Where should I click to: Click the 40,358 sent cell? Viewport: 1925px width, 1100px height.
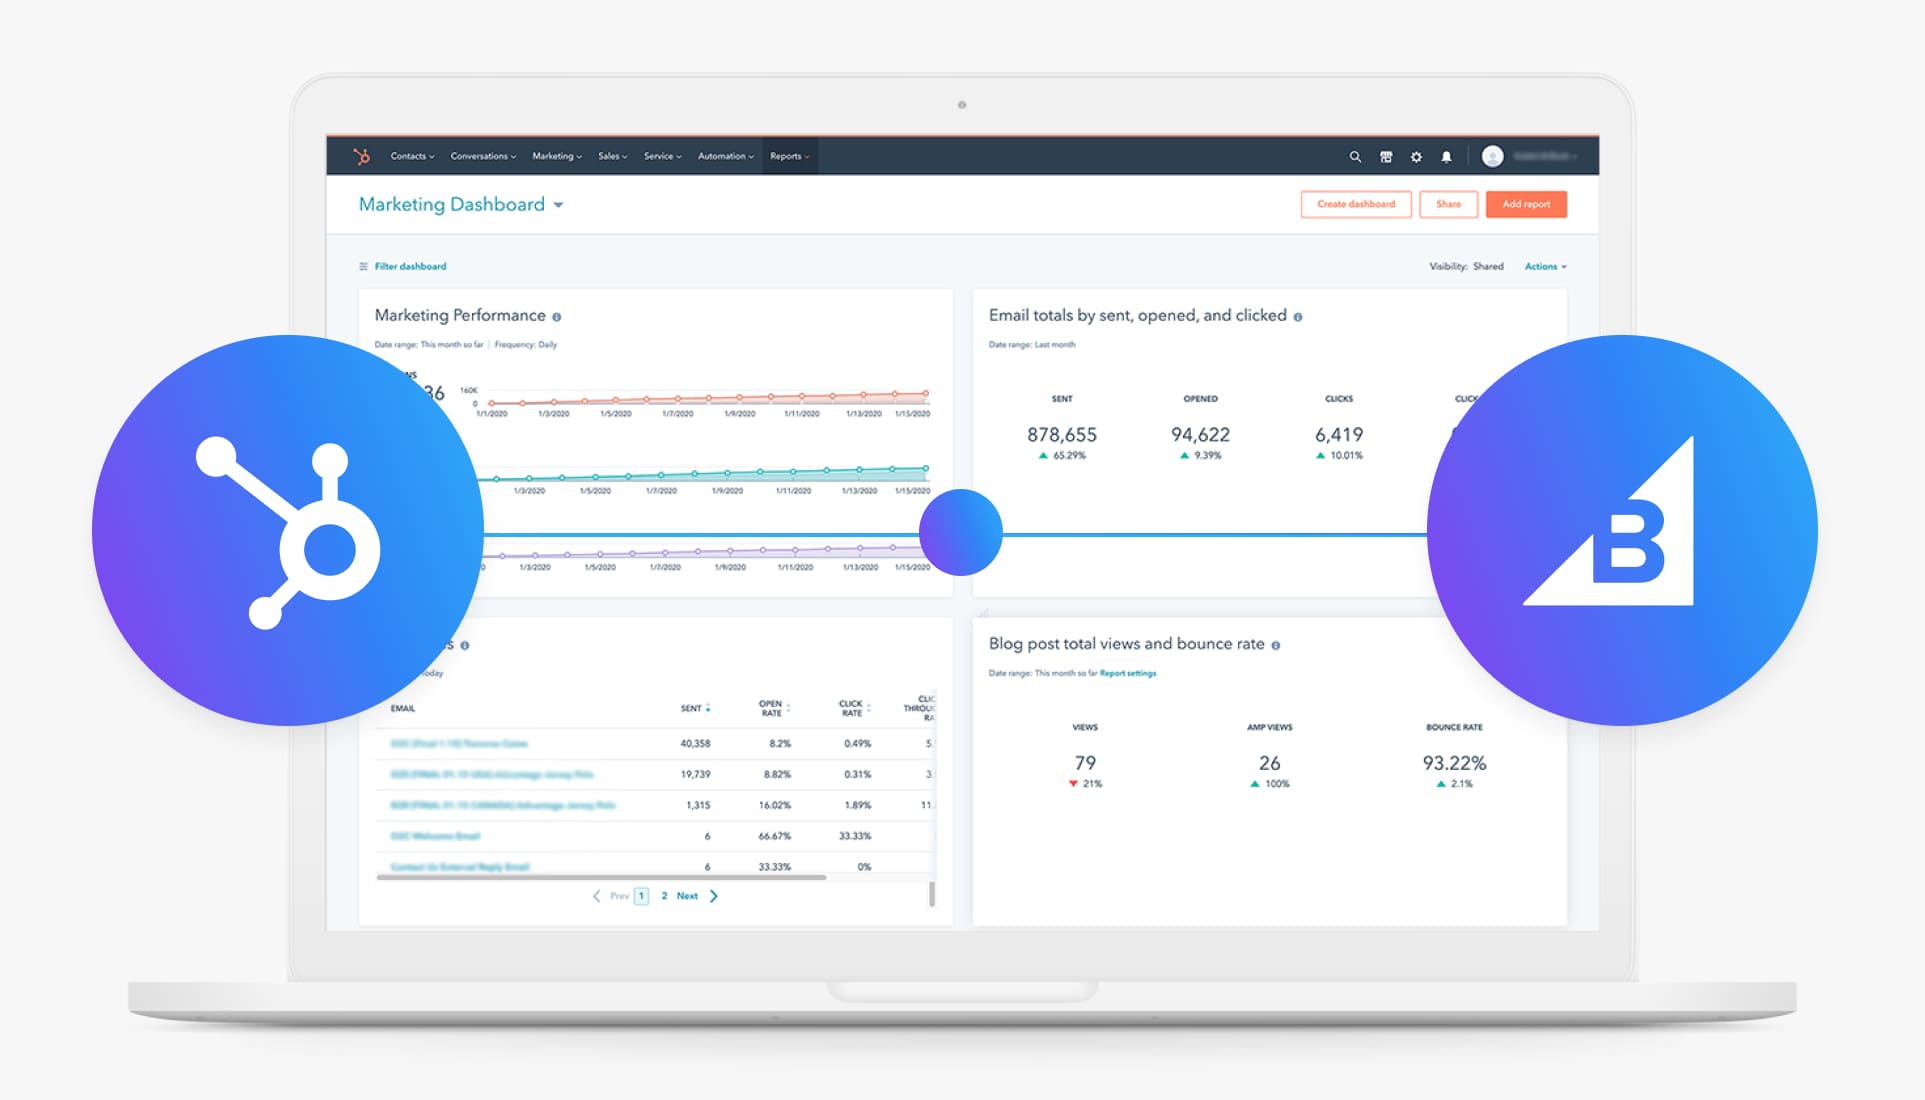pyautogui.click(x=695, y=744)
